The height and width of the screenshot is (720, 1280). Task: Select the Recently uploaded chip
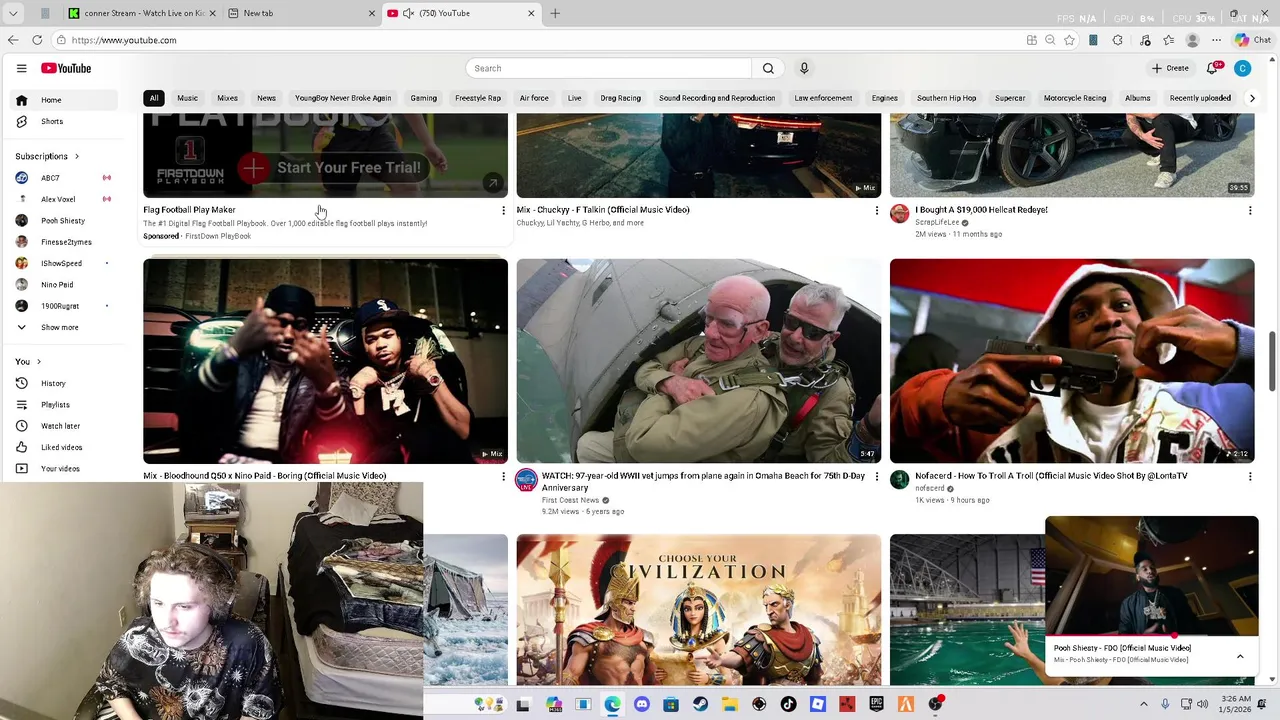pyautogui.click(x=1200, y=98)
